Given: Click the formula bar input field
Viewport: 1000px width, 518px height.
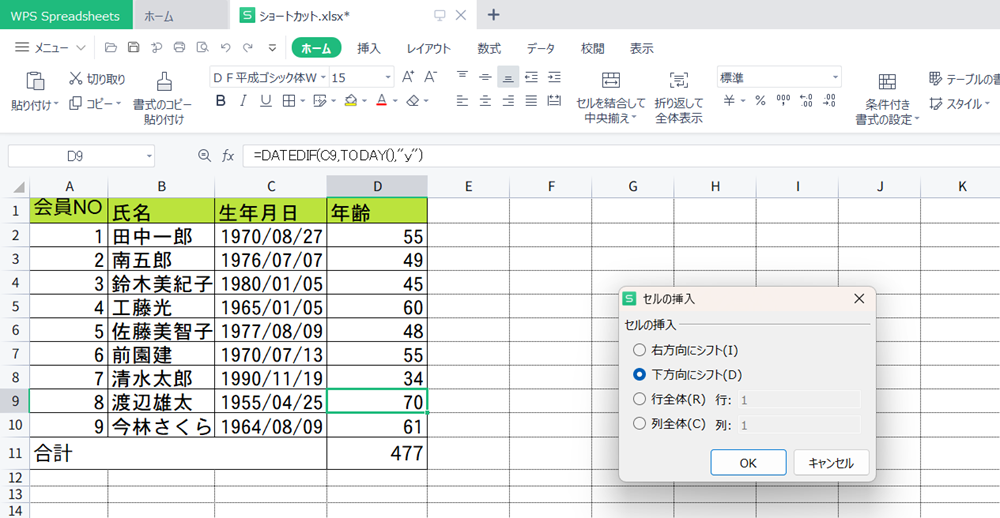Looking at the screenshot, I should (x=621, y=156).
